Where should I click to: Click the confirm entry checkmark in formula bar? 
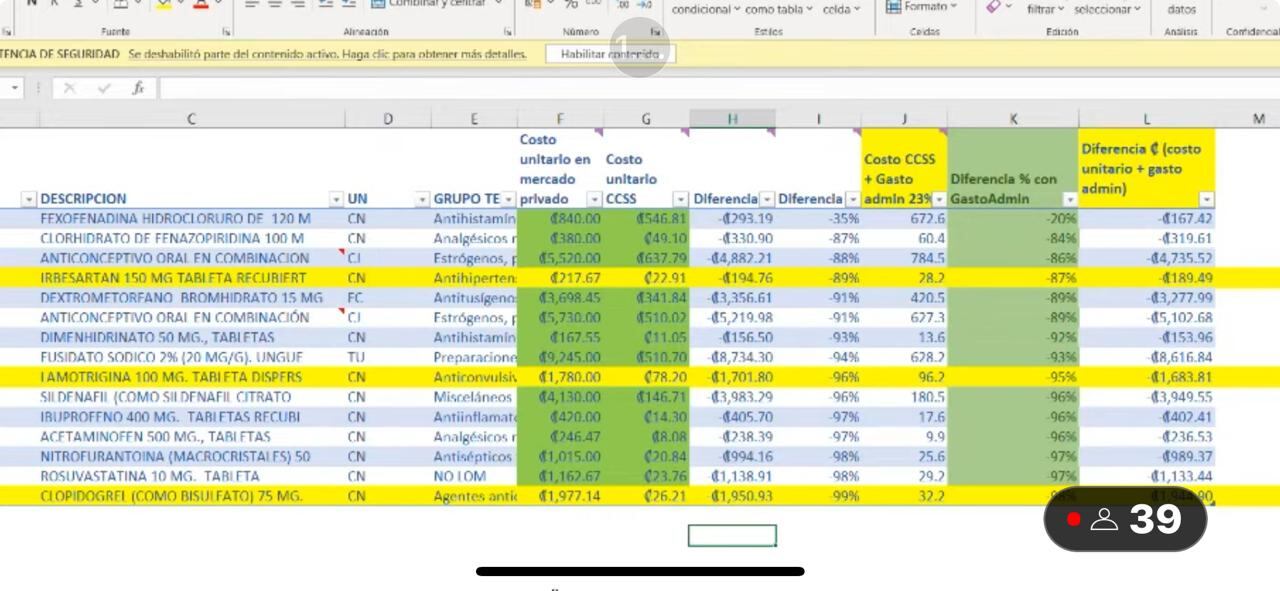[x=103, y=89]
